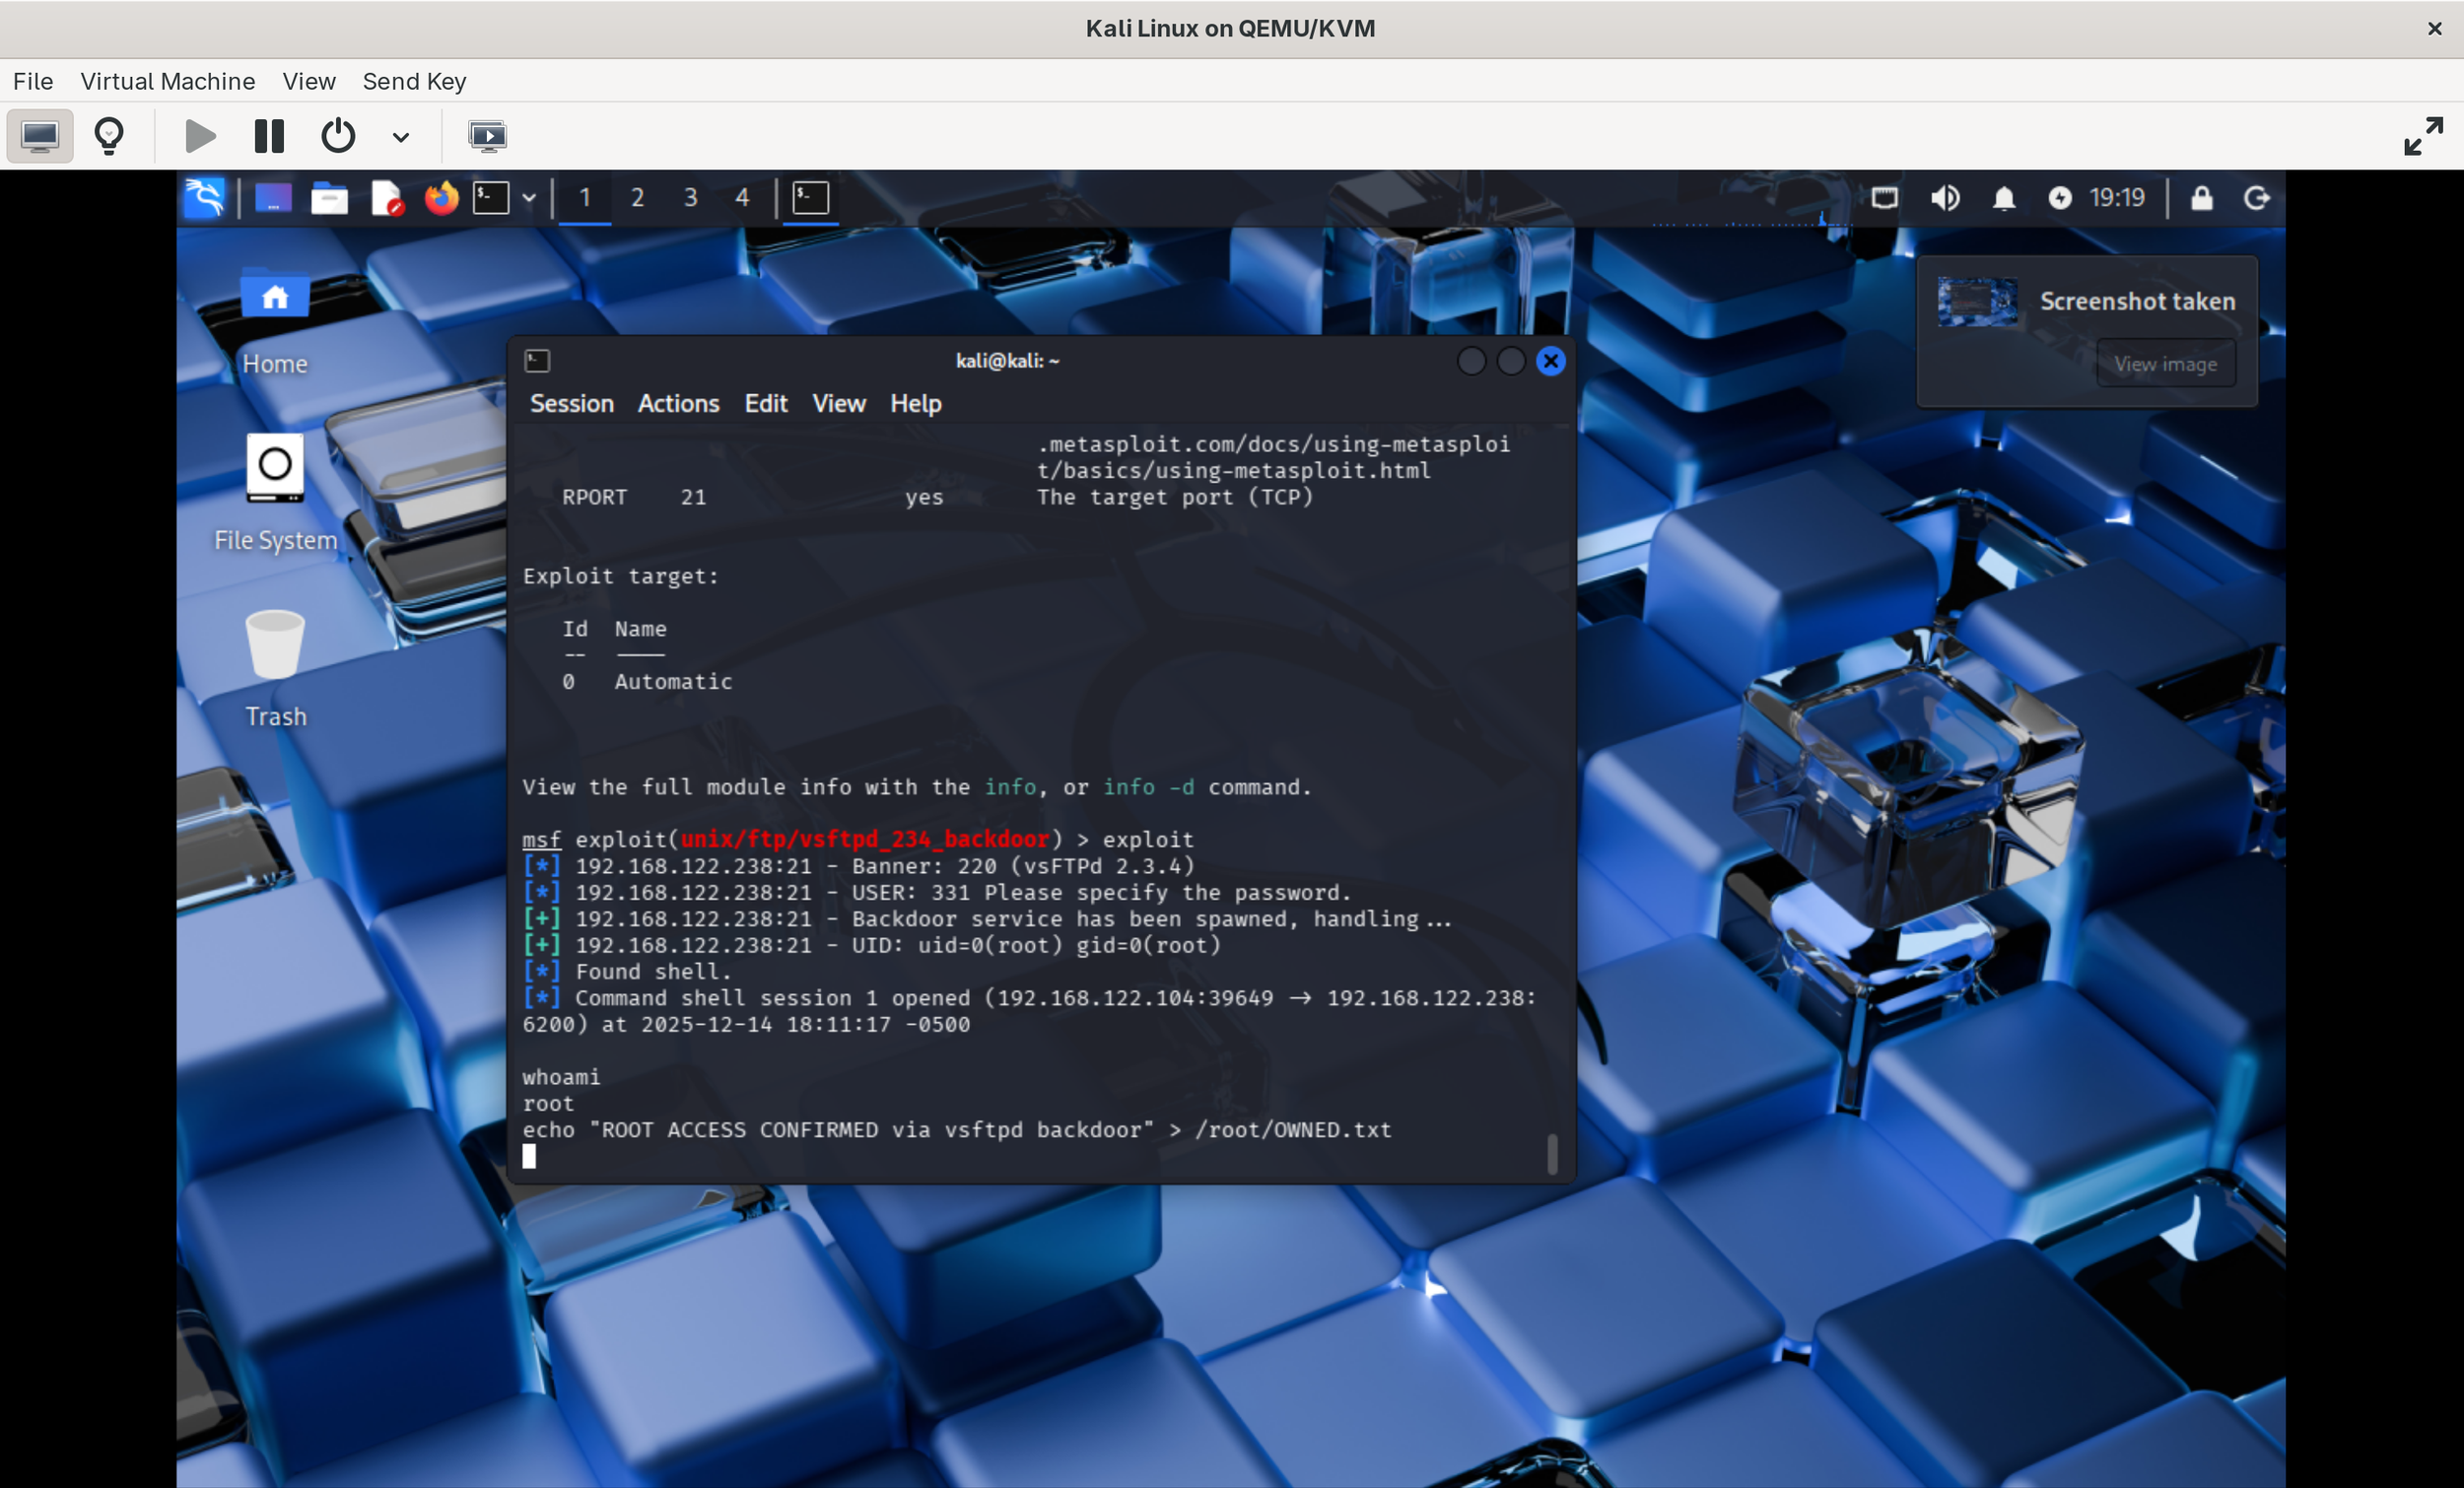Toggle fullscreen view of the VM
This screenshot has height=1488, width=2464.
pos(2423,135)
